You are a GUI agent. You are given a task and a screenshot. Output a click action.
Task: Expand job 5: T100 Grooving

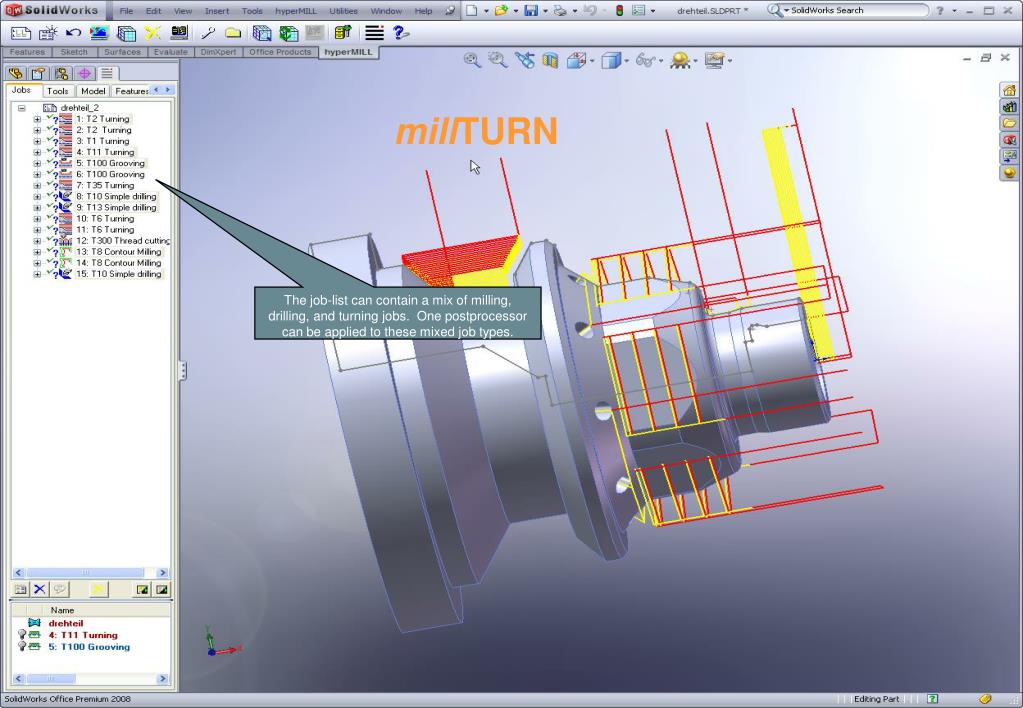pyautogui.click(x=37, y=164)
